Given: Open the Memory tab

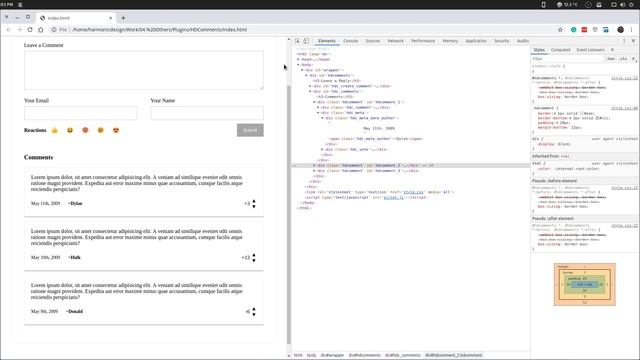Looking at the screenshot, I should 450,41.
